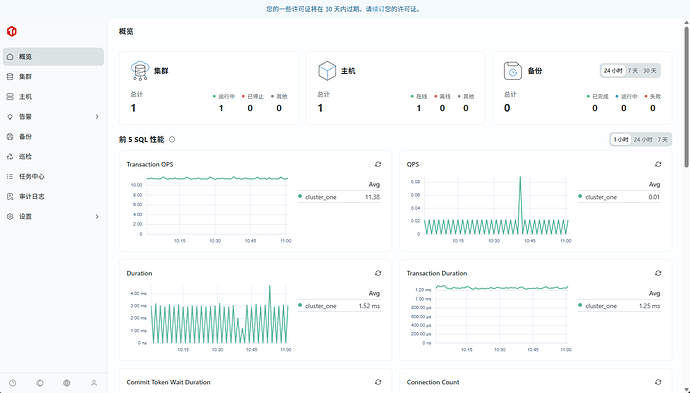Refresh the Transaction Duration chart
This screenshot has height=393, width=690.
pyautogui.click(x=658, y=273)
